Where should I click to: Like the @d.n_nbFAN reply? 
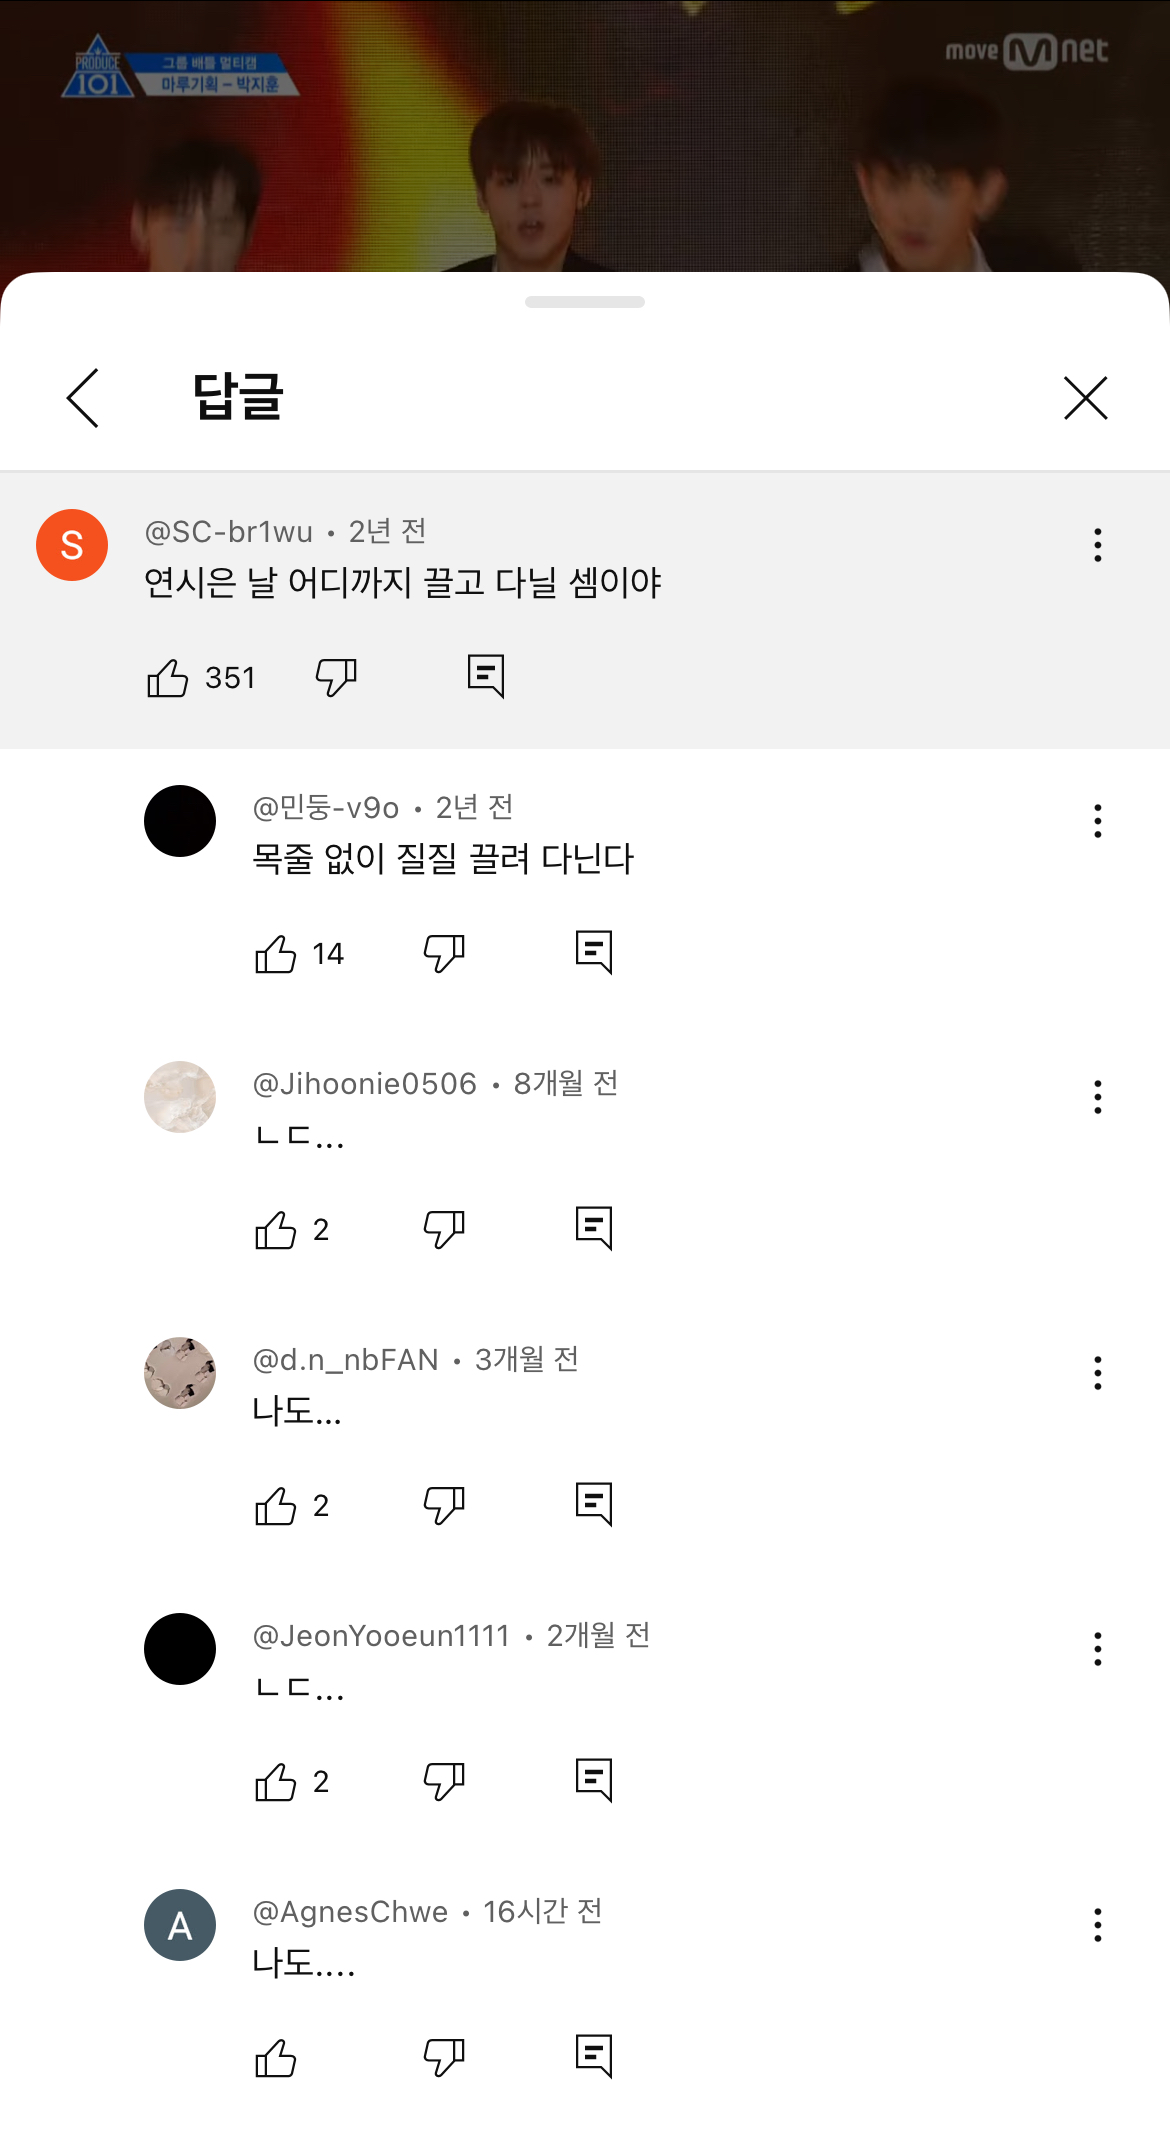pyautogui.click(x=276, y=1506)
